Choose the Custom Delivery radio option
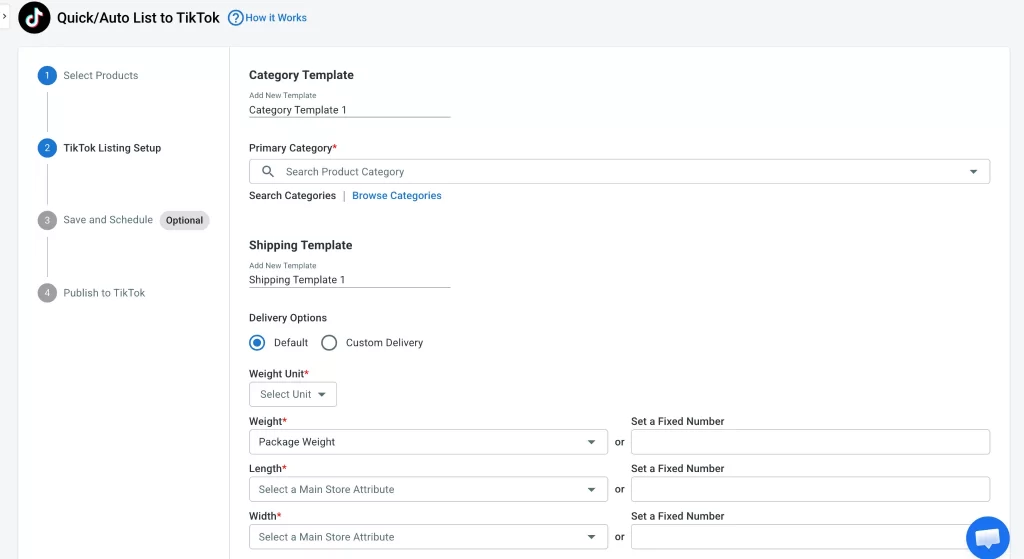Viewport: 1024px width, 559px height. tap(329, 343)
